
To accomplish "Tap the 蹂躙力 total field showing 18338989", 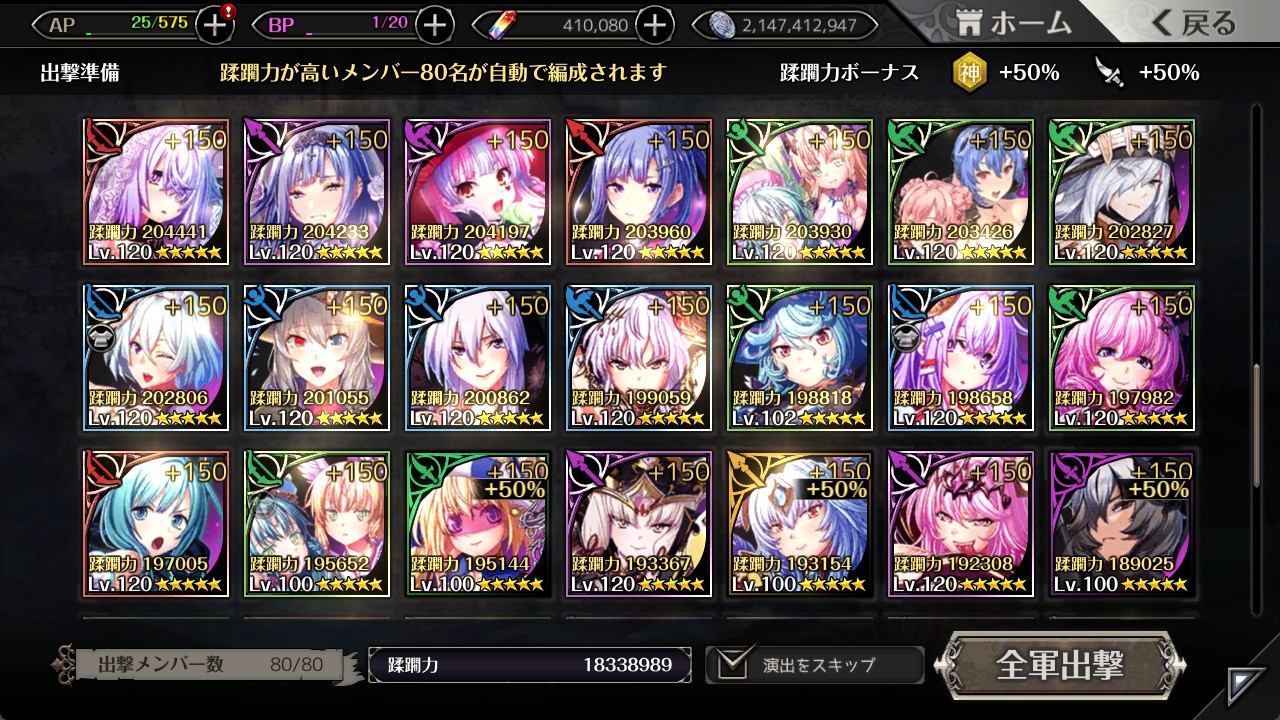I will coord(529,665).
